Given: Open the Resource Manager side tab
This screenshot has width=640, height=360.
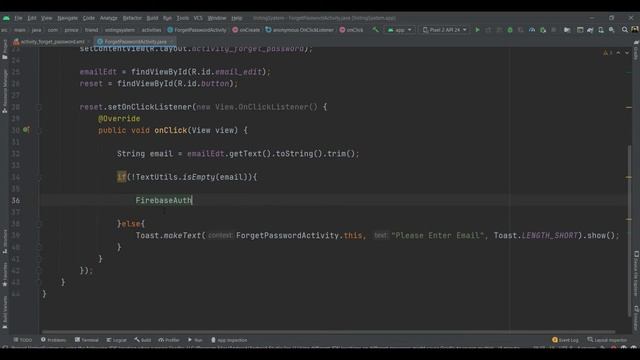Looking at the screenshot, I should [x=4, y=91].
